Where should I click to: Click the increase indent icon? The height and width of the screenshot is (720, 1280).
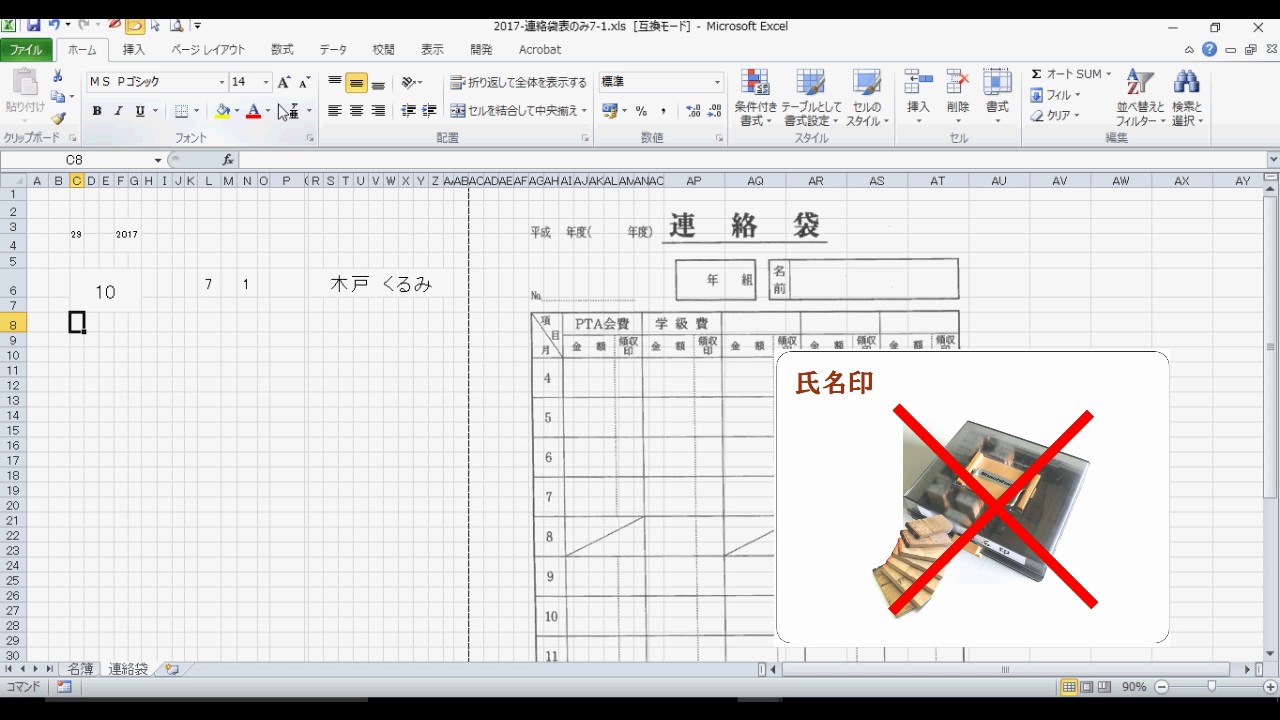[429, 111]
